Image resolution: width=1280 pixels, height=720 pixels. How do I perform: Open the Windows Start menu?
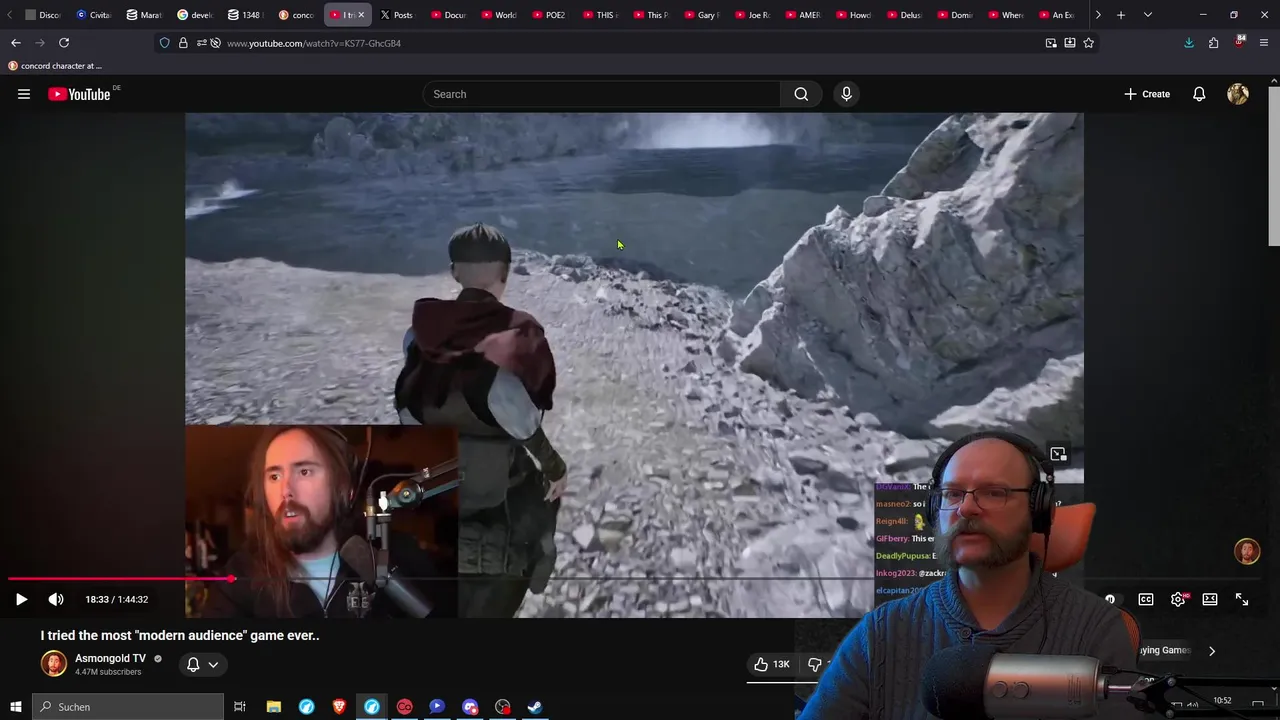pyautogui.click(x=16, y=707)
